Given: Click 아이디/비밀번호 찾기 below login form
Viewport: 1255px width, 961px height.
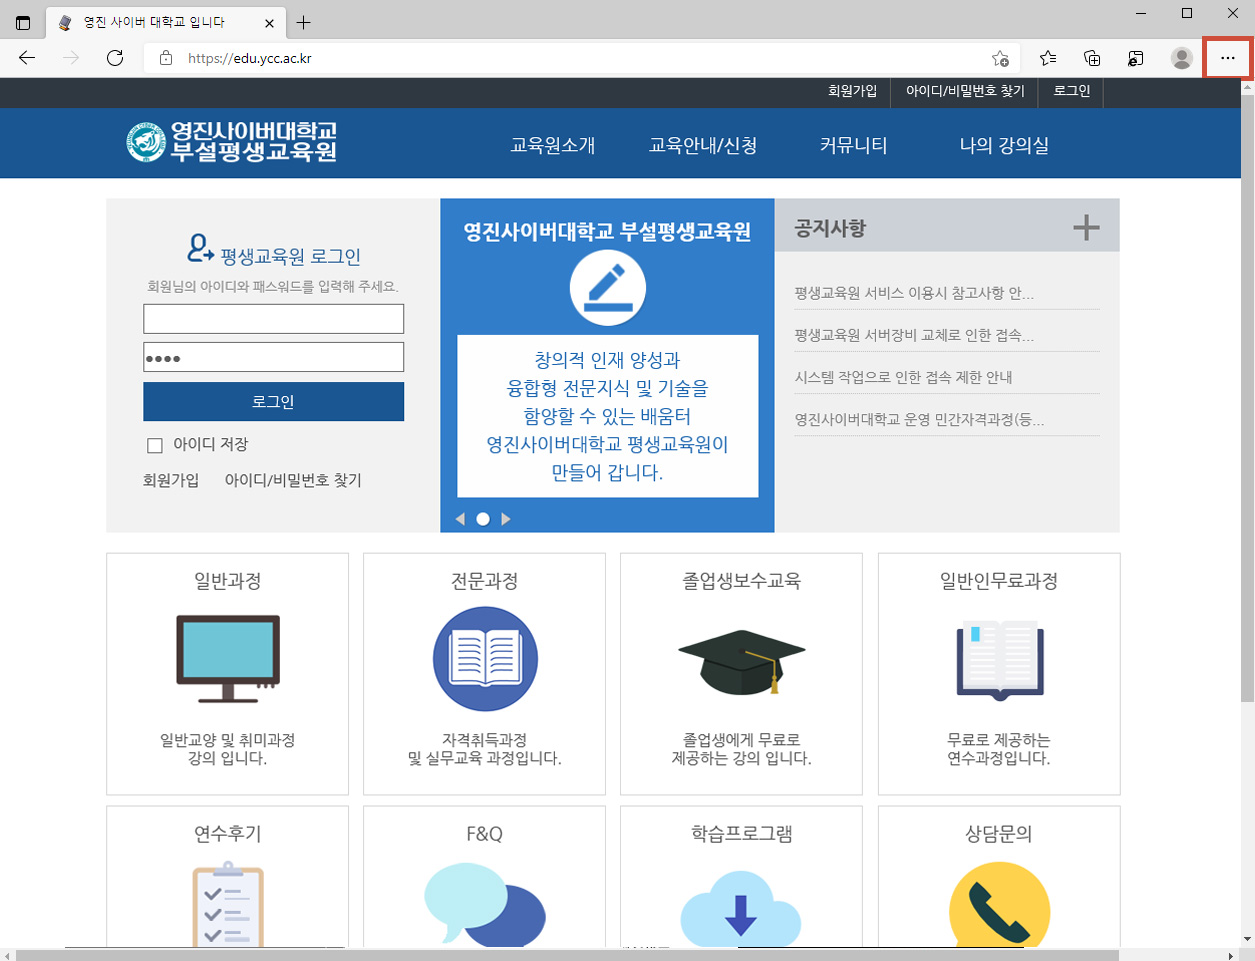Looking at the screenshot, I should [x=293, y=480].
